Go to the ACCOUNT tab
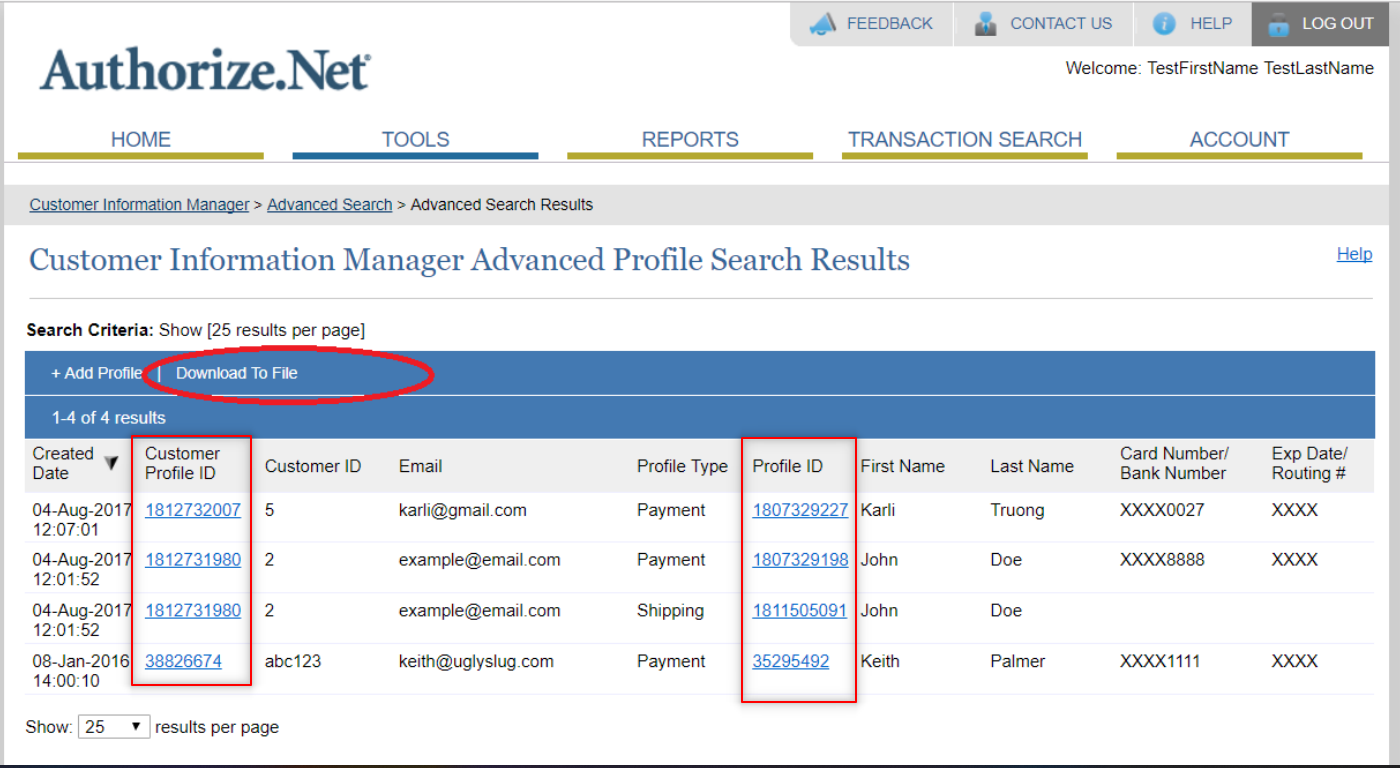 pos(1239,140)
